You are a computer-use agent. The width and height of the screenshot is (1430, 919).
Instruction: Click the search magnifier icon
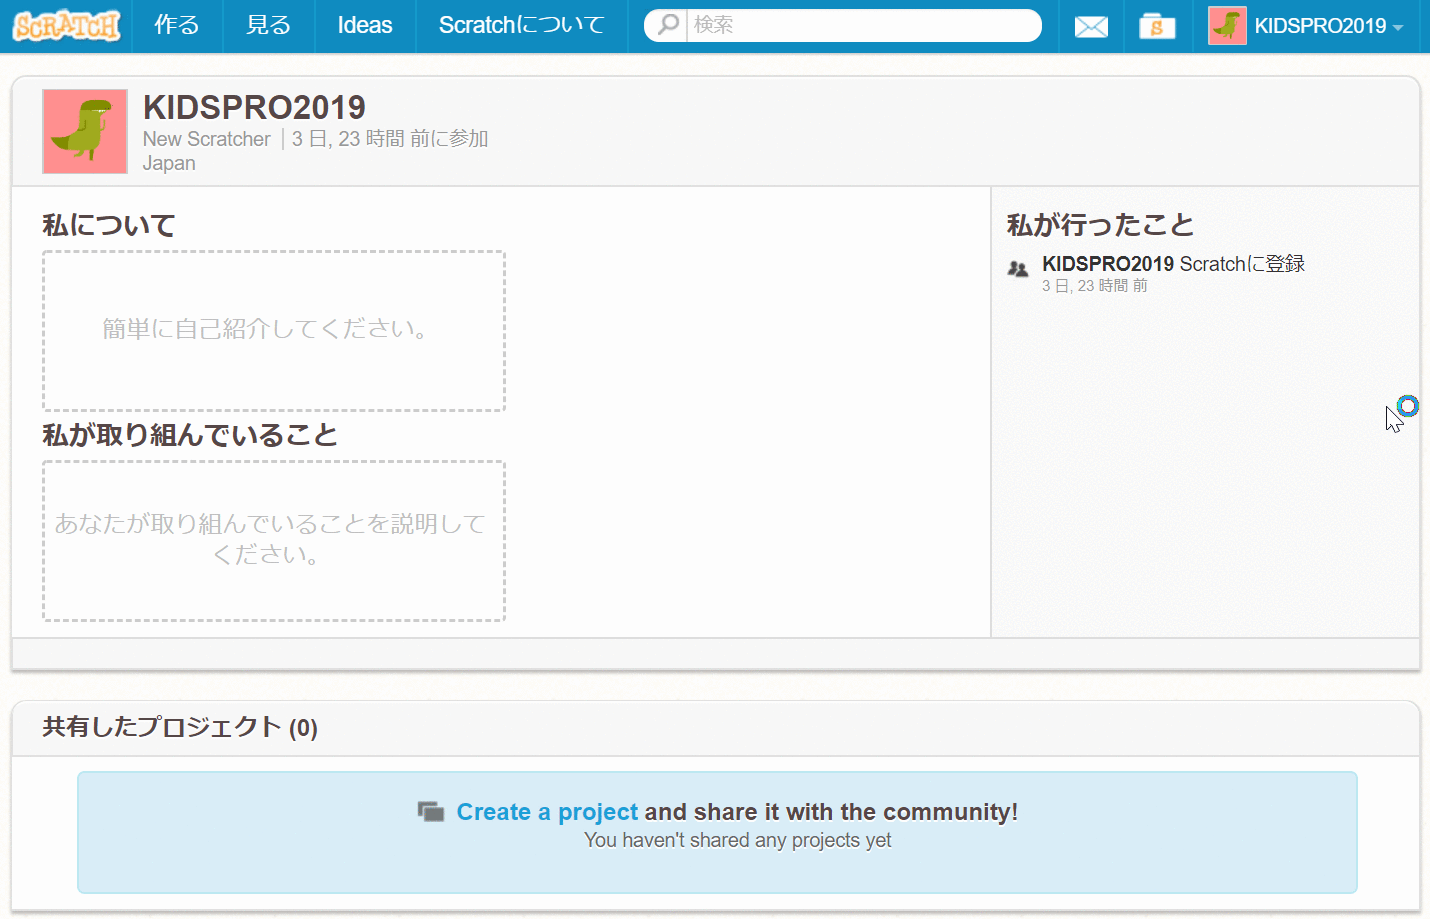(x=667, y=25)
